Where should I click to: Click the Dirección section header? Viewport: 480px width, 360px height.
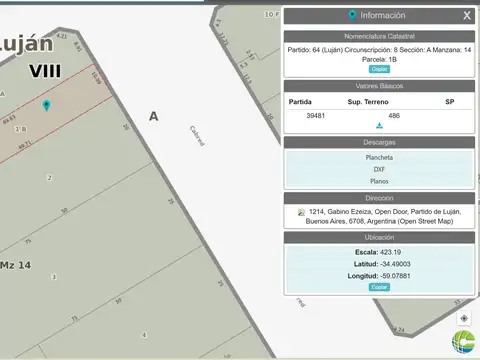[x=379, y=198]
